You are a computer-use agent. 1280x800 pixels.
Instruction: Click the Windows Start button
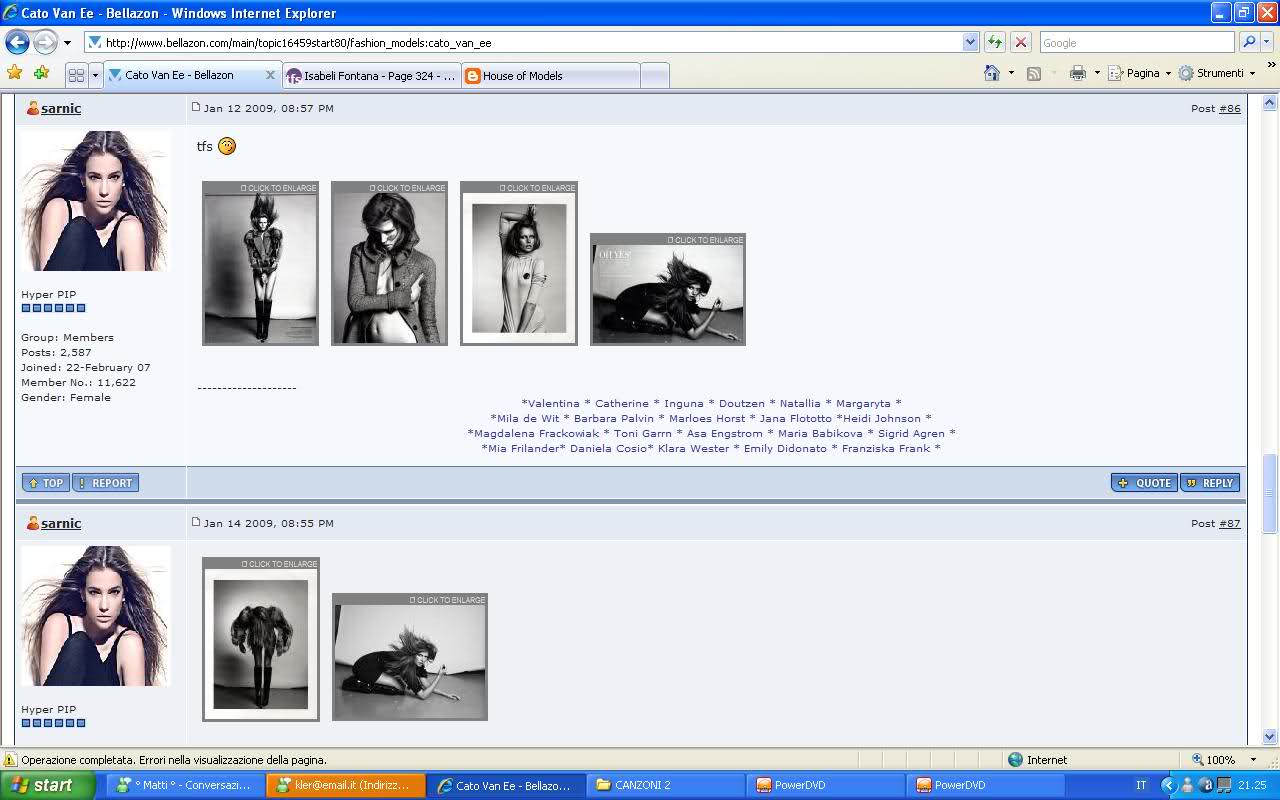(x=42, y=785)
